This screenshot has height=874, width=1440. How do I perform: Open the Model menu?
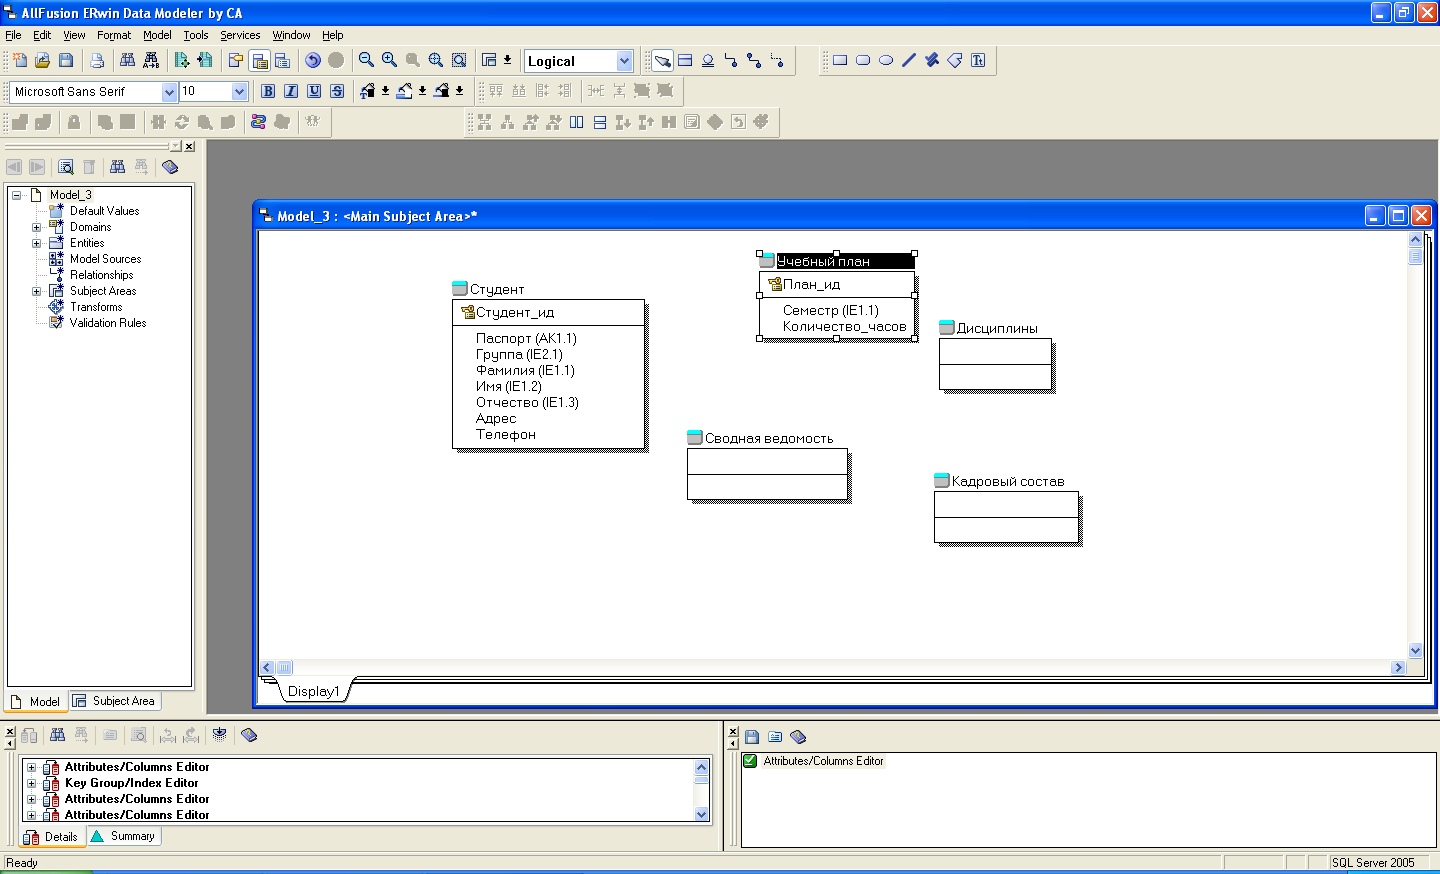coord(157,35)
